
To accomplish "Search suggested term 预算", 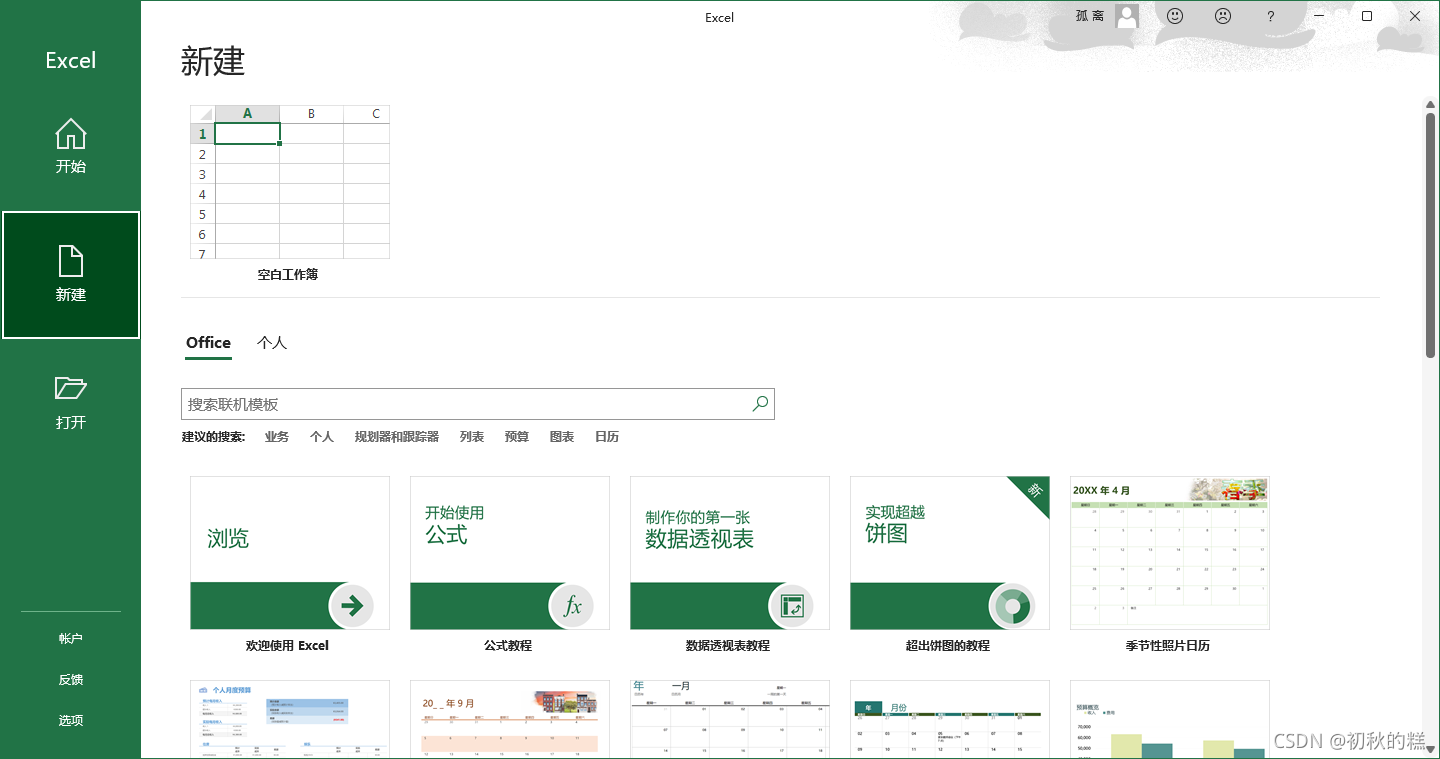I will point(517,437).
